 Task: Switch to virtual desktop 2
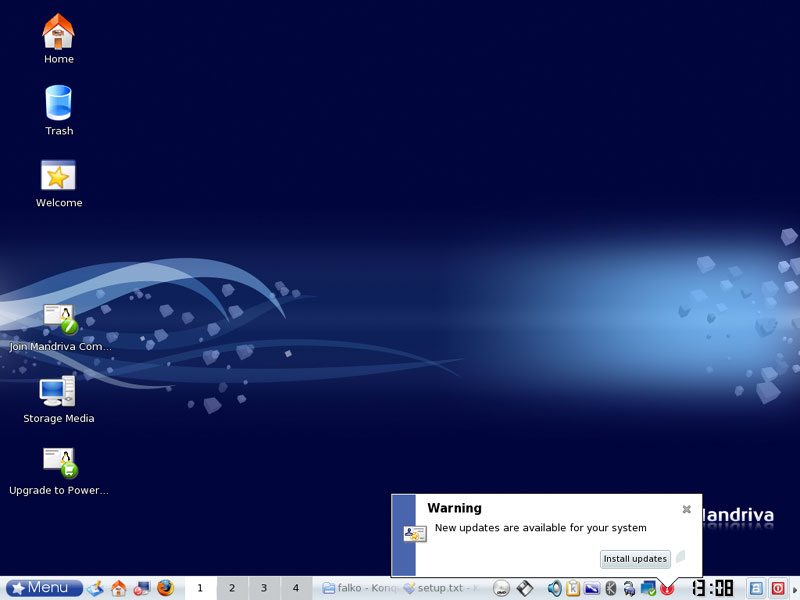point(232,588)
